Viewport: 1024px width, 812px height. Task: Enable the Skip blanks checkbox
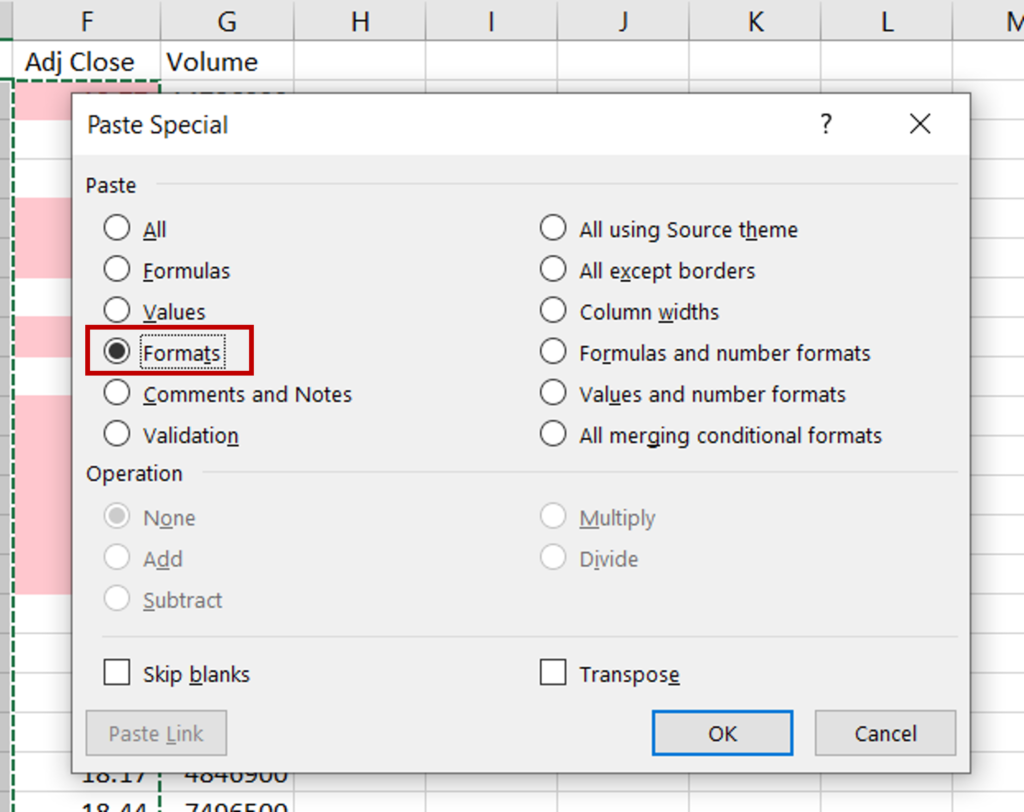click(117, 672)
